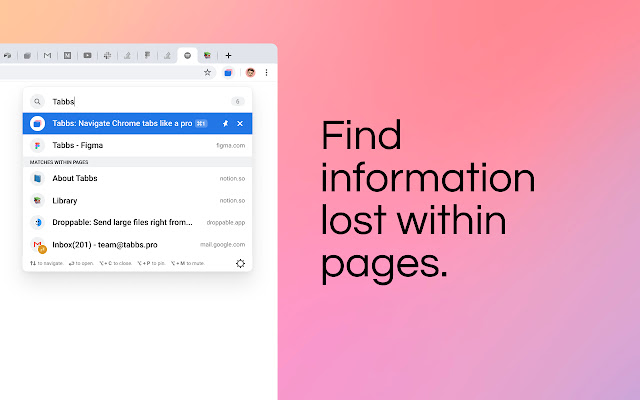640x400 pixels.
Task: Pin the highlighted Tabbs tab
Action: (225, 123)
